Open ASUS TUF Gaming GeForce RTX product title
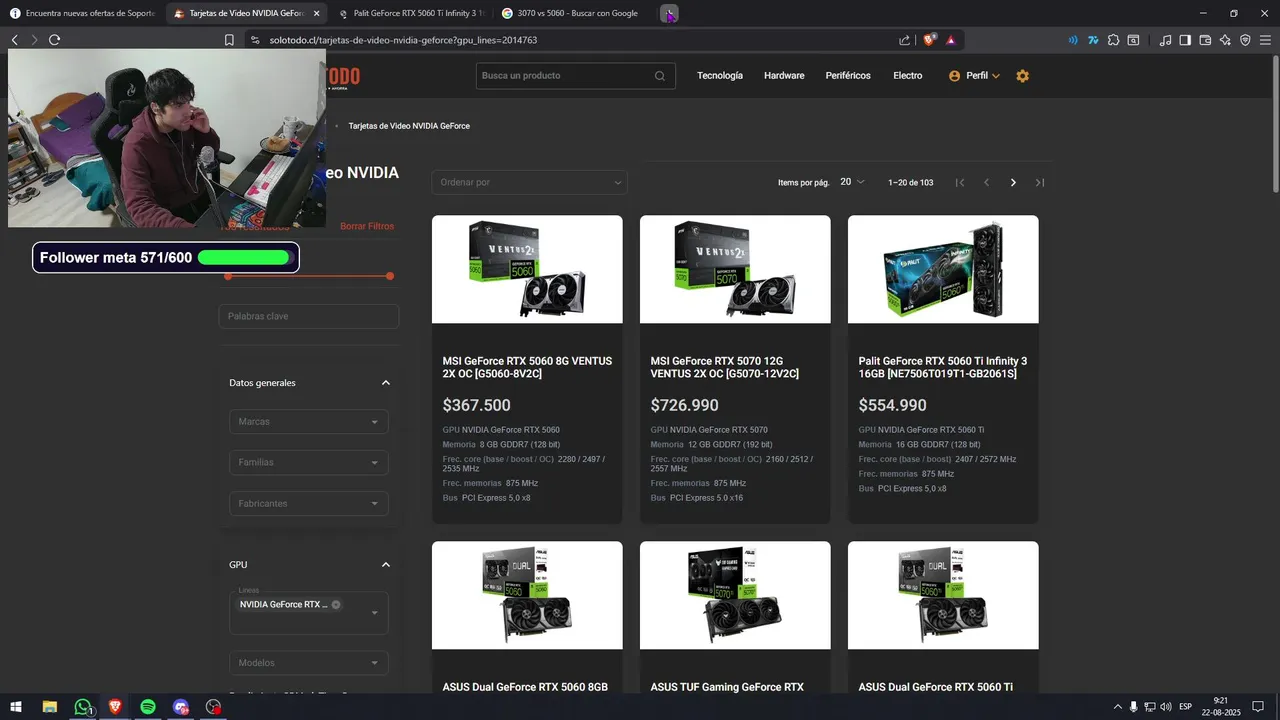This screenshot has height=720, width=1280. tap(727, 687)
